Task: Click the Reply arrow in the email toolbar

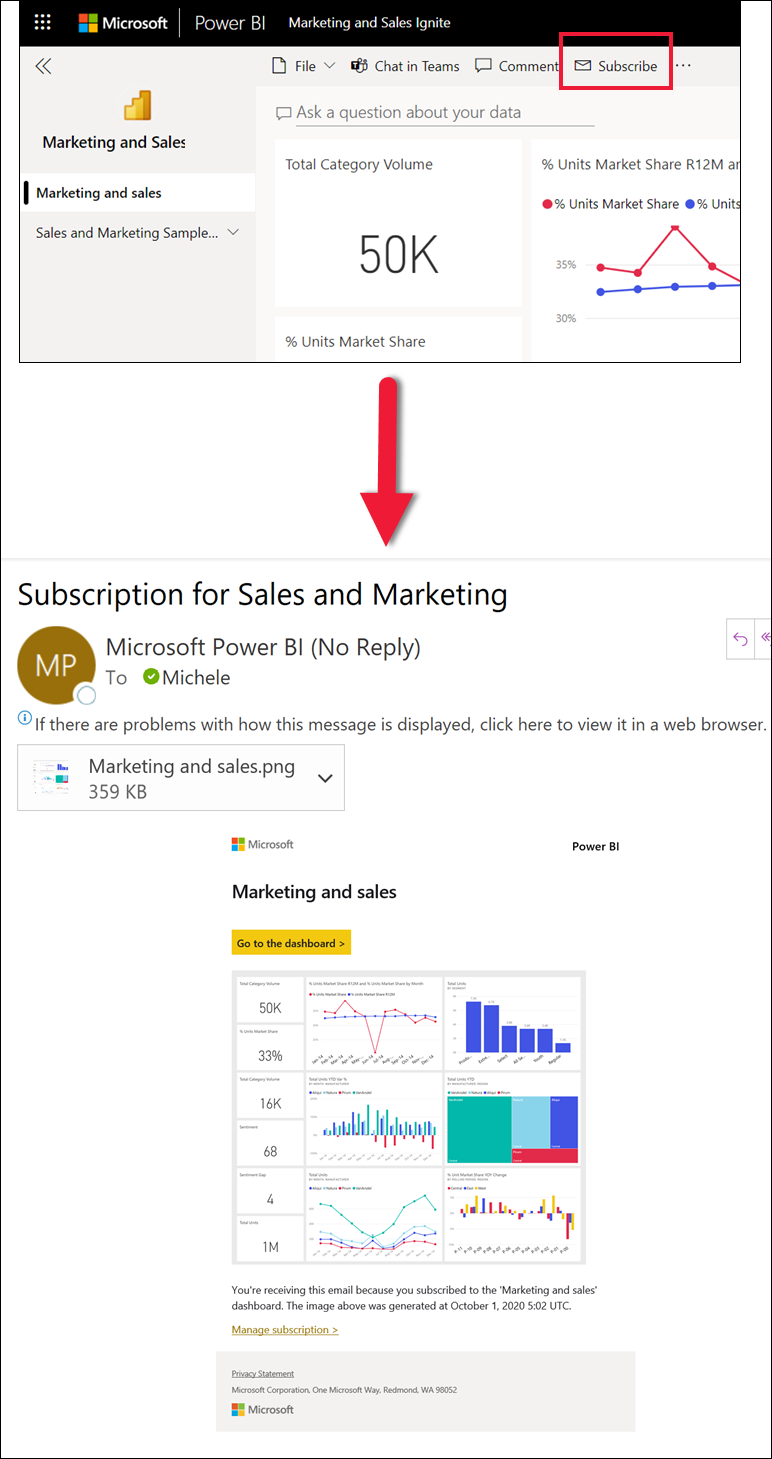Action: pos(739,637)
